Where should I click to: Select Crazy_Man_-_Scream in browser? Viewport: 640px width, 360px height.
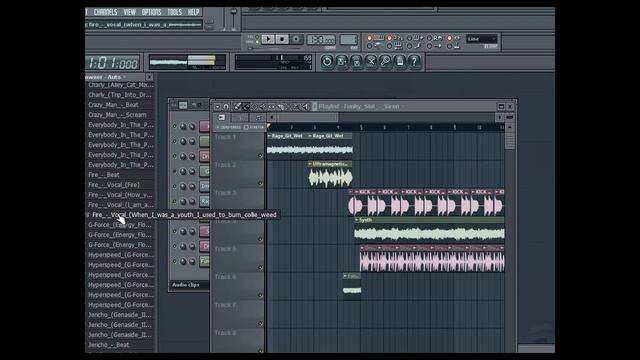pos(117,115)
